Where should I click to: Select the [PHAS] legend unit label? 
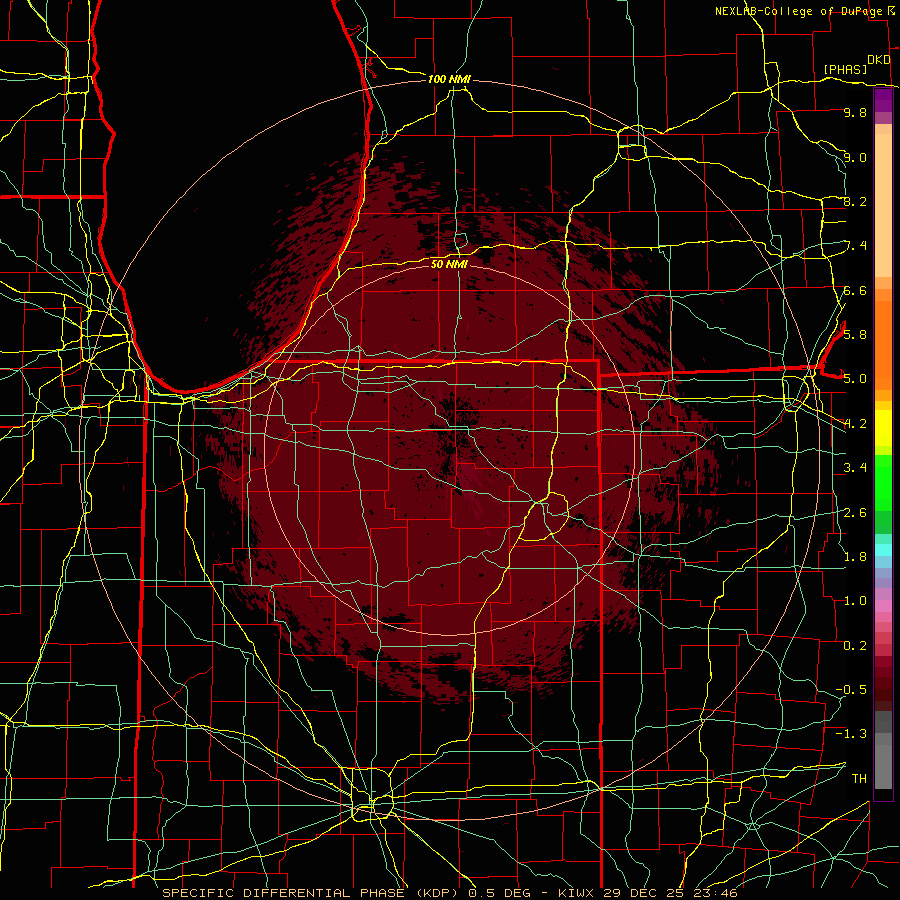(x=845, y=69)
